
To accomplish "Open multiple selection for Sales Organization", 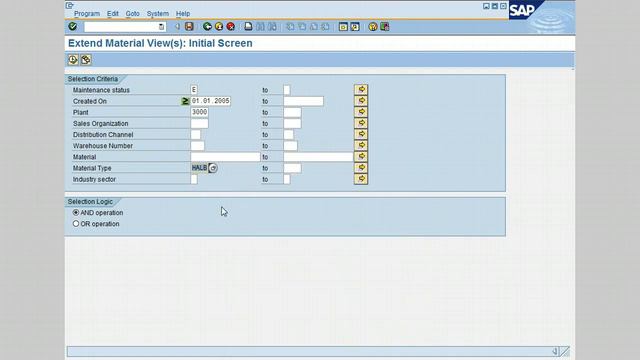I will (x=361, y=123).
